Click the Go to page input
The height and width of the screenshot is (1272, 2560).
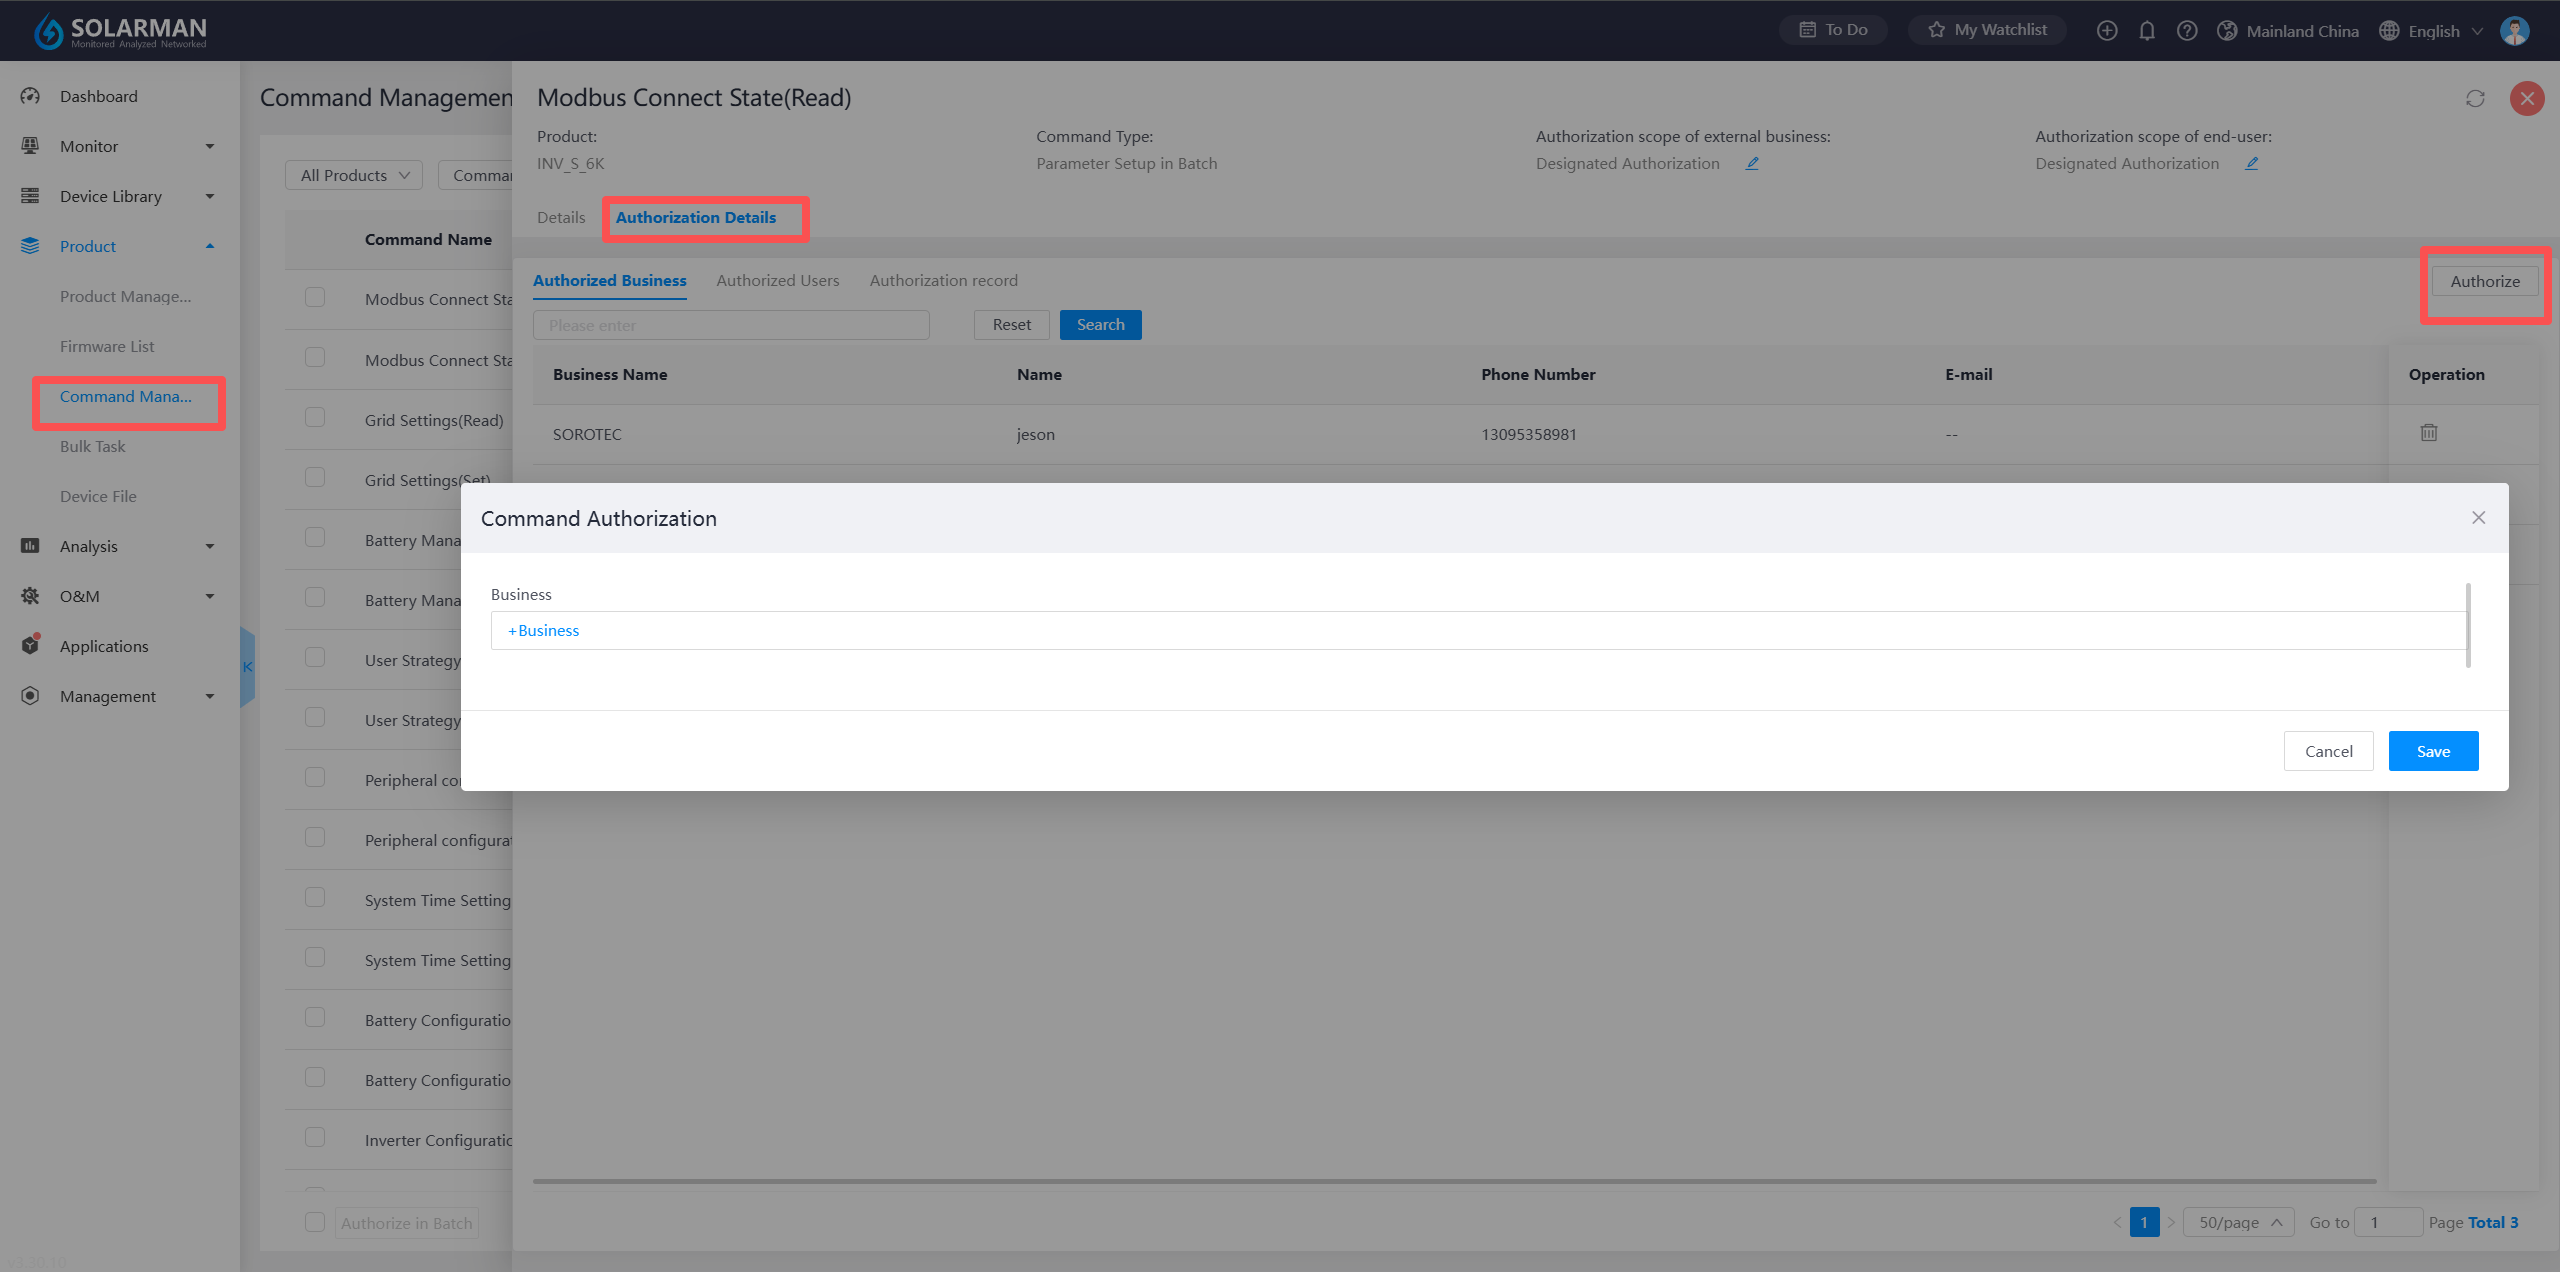[2387, 1222]
